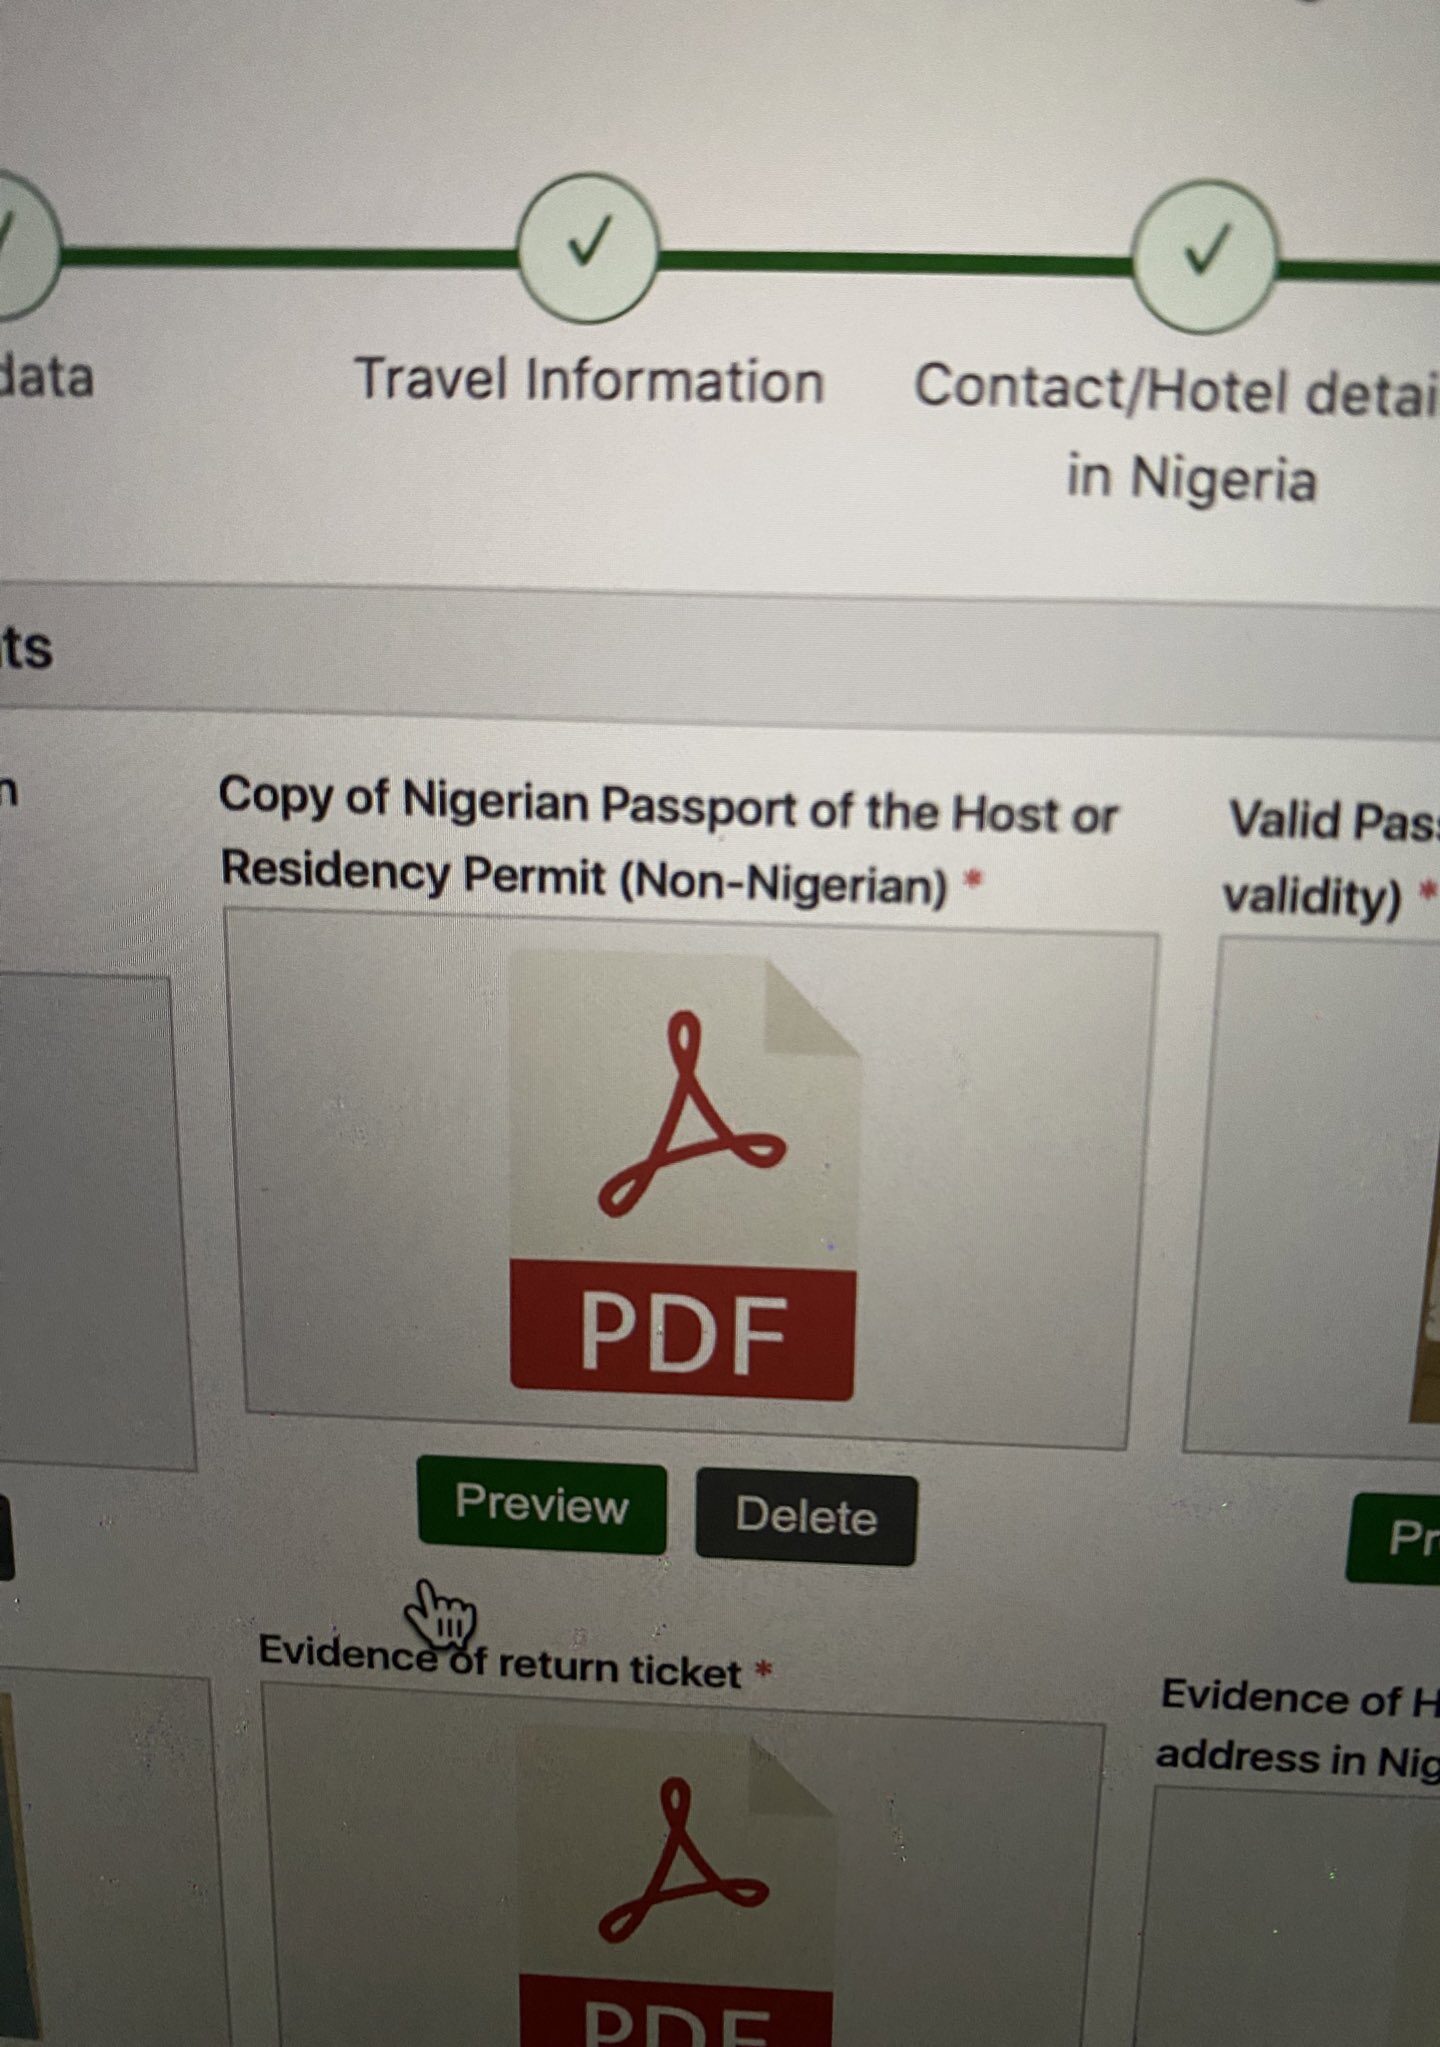1440x2047 pixels.
Task: Click the partial green Preview button for Valid Passport
Action: tap(1394, 1538)
